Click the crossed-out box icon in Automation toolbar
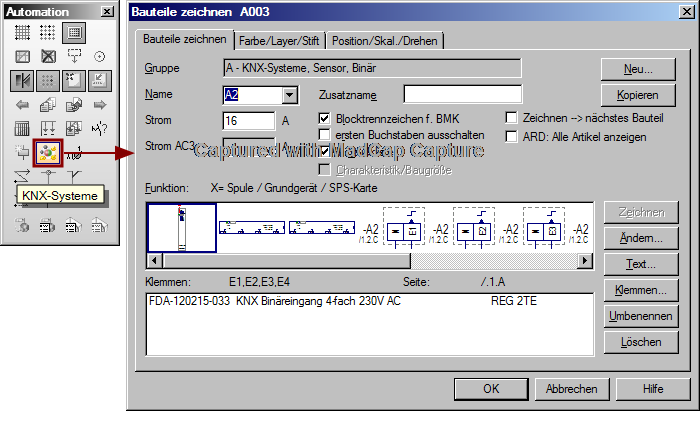 [47, 57]
